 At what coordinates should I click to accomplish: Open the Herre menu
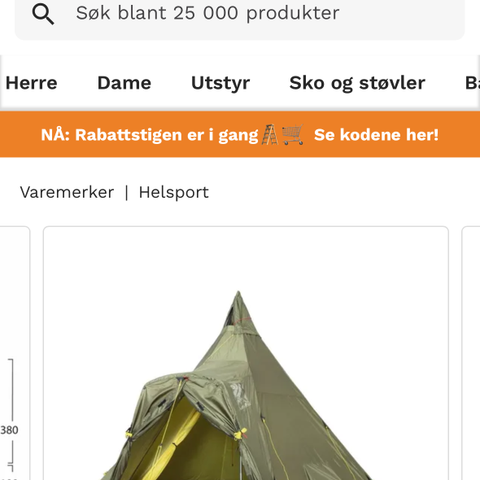(x=31, y=83)
